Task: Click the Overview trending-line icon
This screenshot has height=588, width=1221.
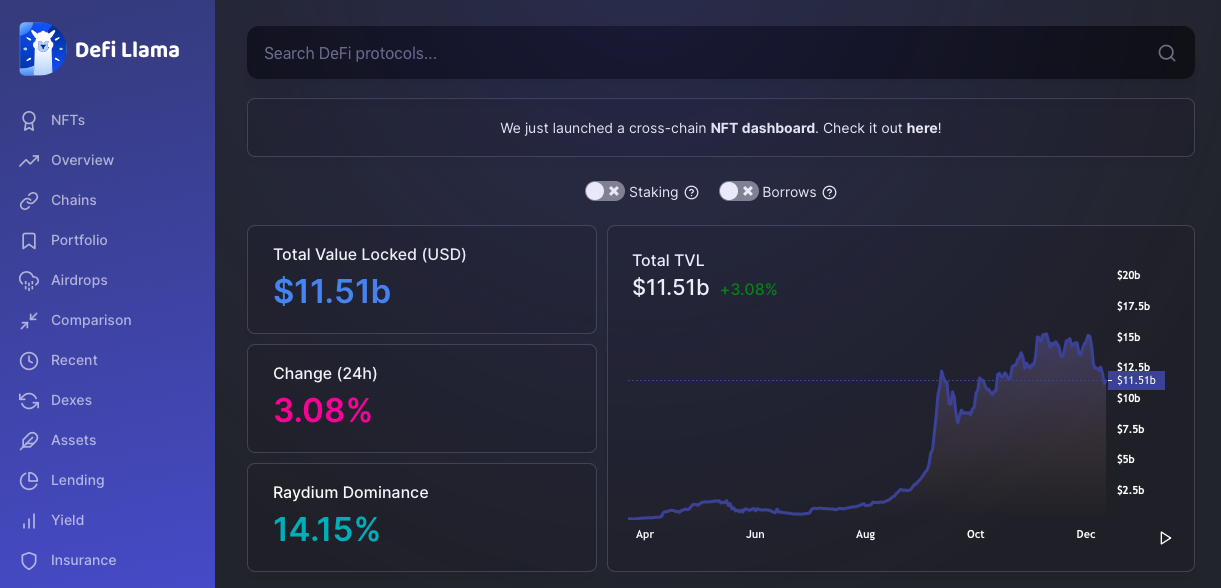Action: pos(29,160)
